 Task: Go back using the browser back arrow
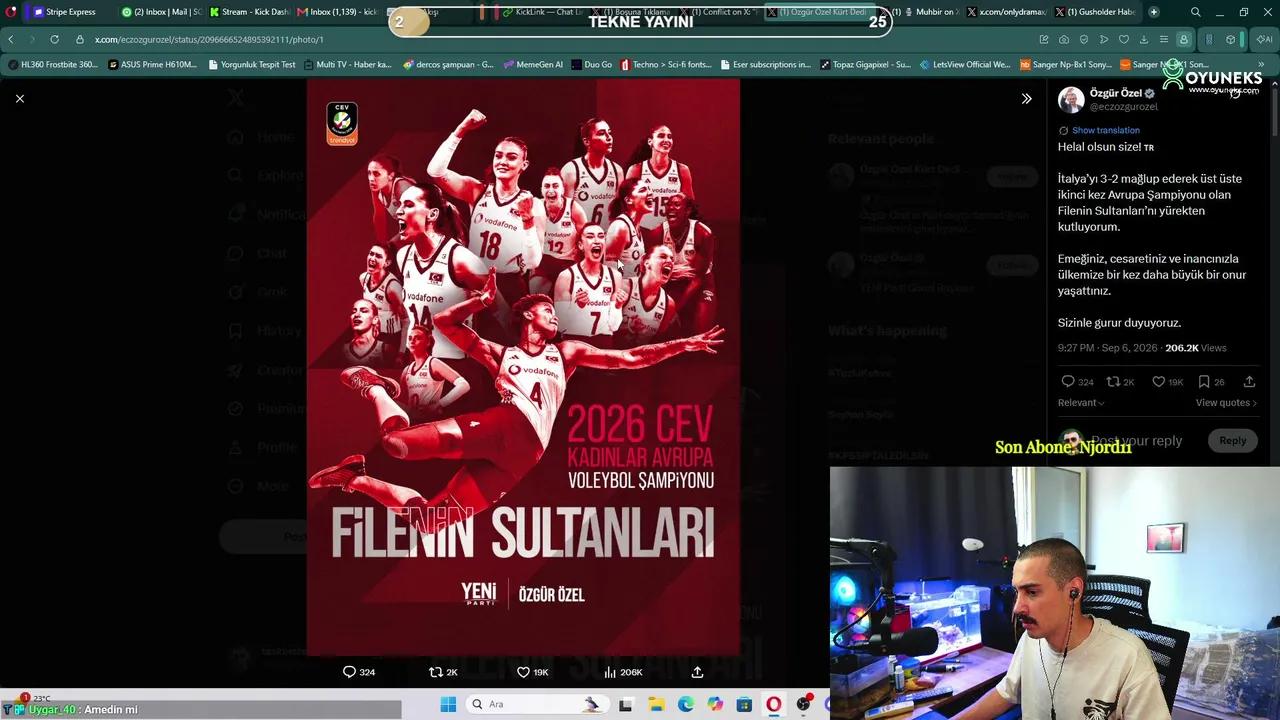(11, 39)
